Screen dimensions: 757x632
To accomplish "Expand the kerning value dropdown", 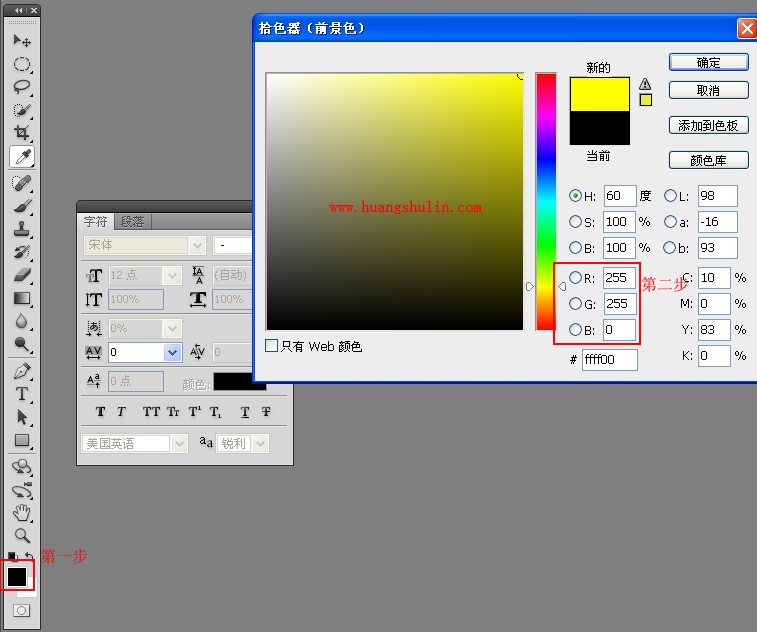I will 172,352.
